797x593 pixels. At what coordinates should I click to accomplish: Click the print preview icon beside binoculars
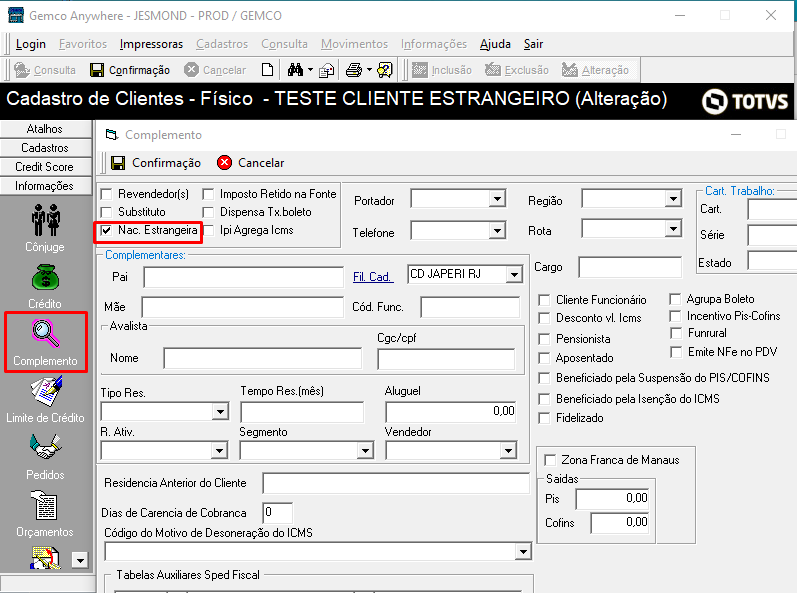click(x=326, y=71)
